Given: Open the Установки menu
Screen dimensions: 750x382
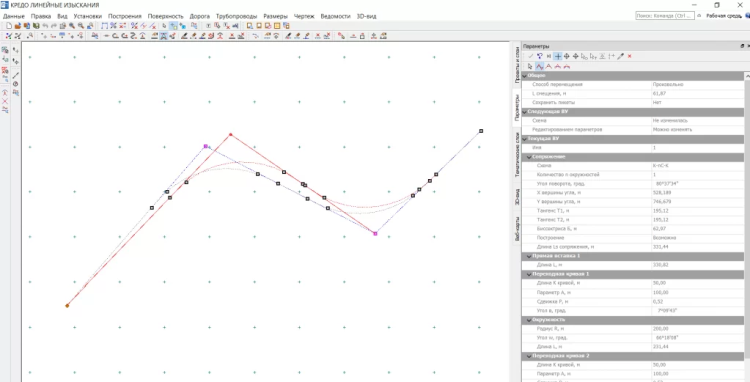Looking at the screenshot, I should [88, 16].
